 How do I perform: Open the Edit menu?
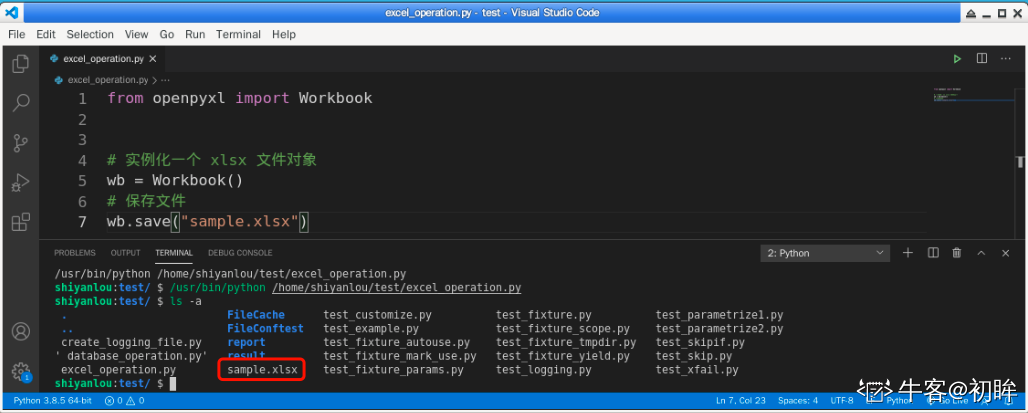pyautogui.click(x=46, y=34)
